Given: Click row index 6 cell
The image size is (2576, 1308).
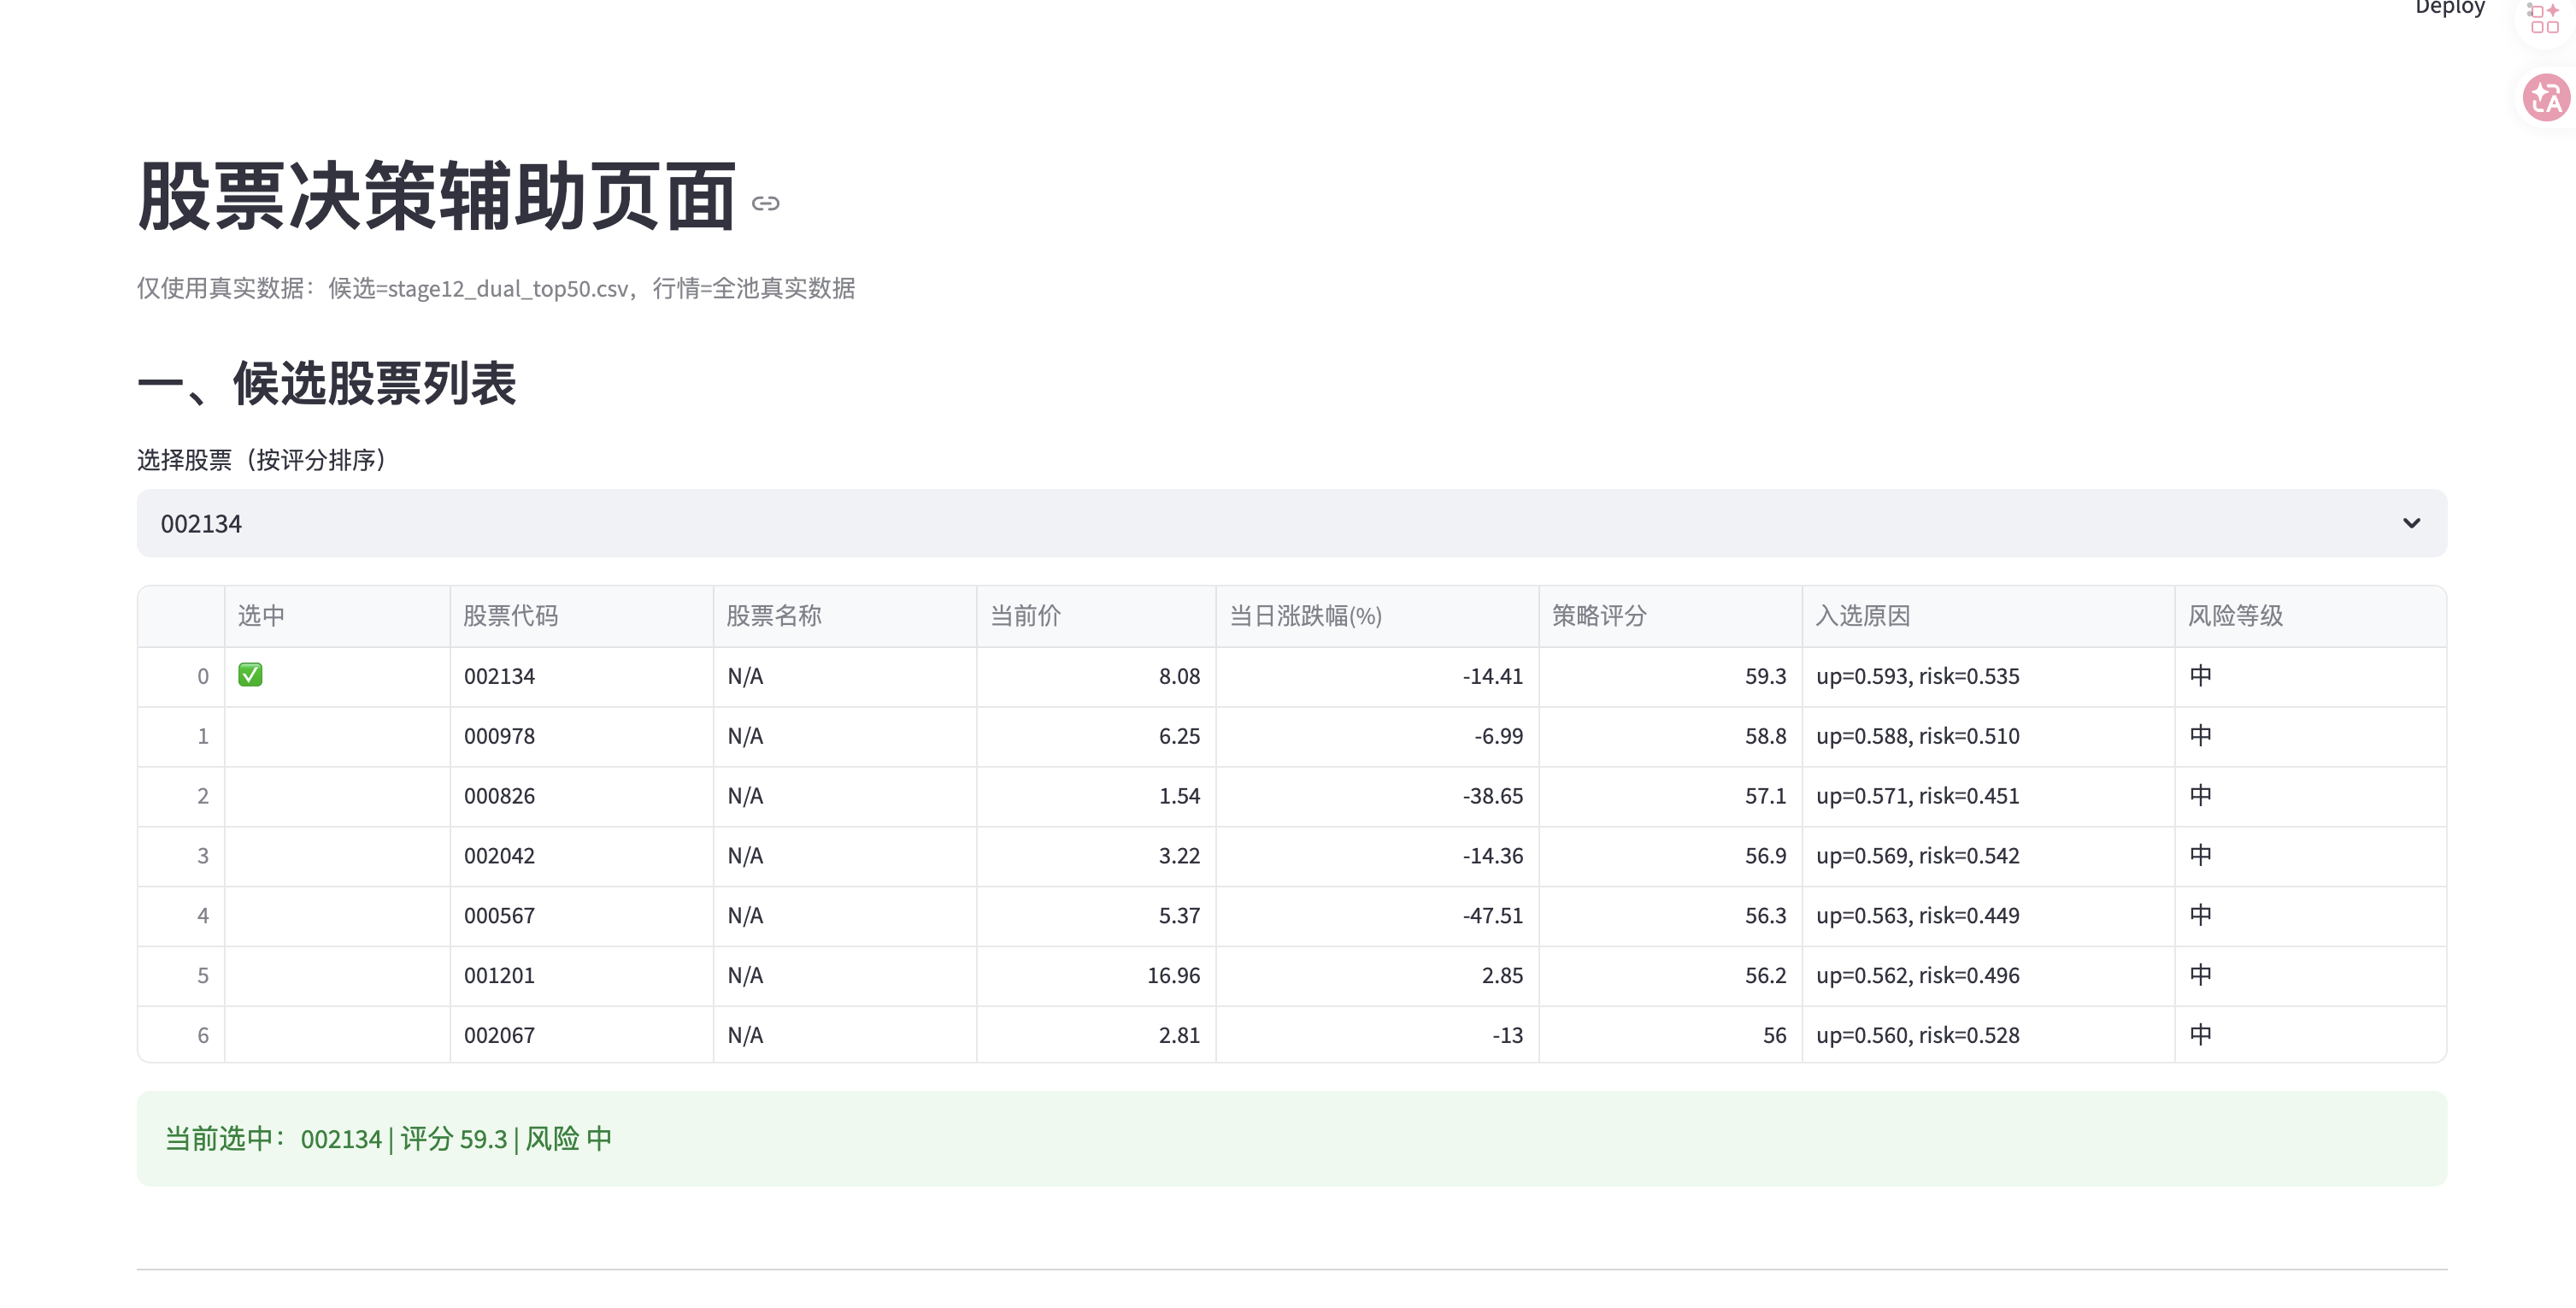Looking at the screenshot, I should (x=203, y=1035).
